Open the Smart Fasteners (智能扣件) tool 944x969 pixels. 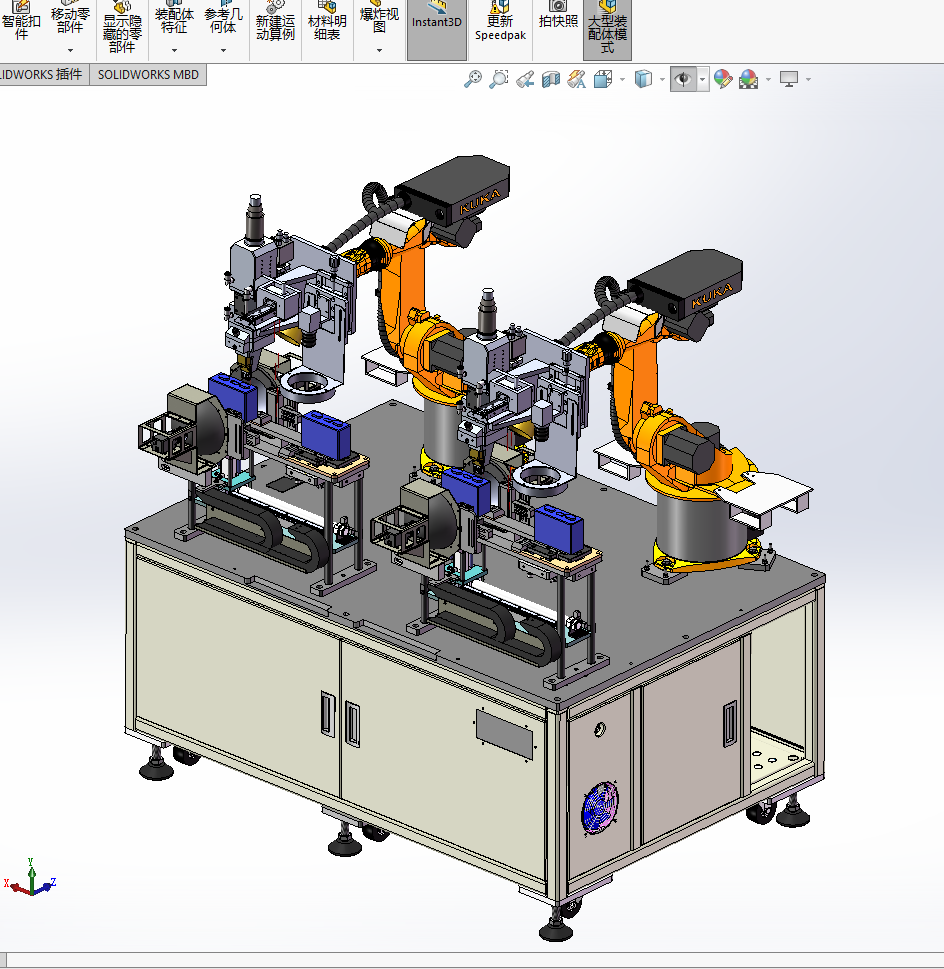[21, 20]
